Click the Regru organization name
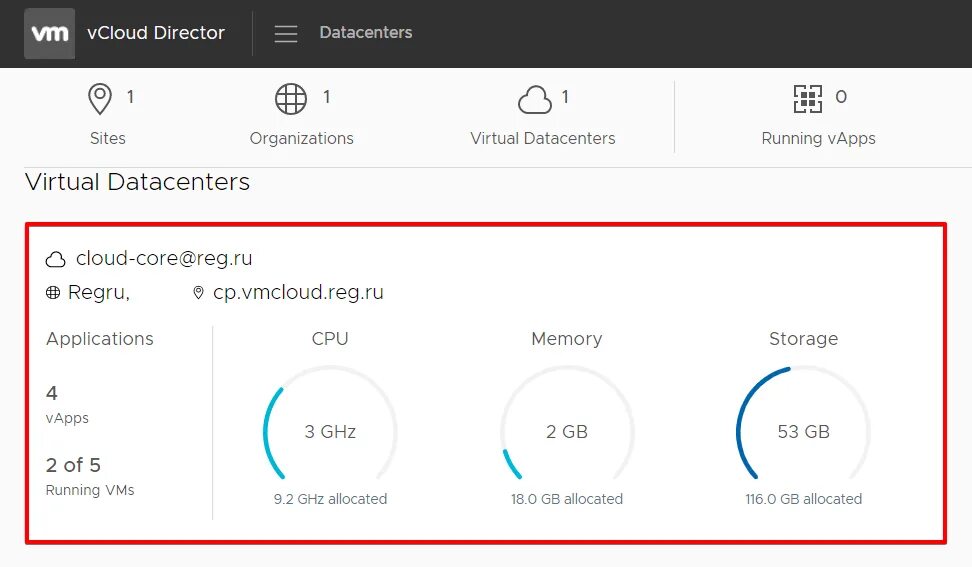This screenshot has width=972, height=567. click(x=97, y=293)
